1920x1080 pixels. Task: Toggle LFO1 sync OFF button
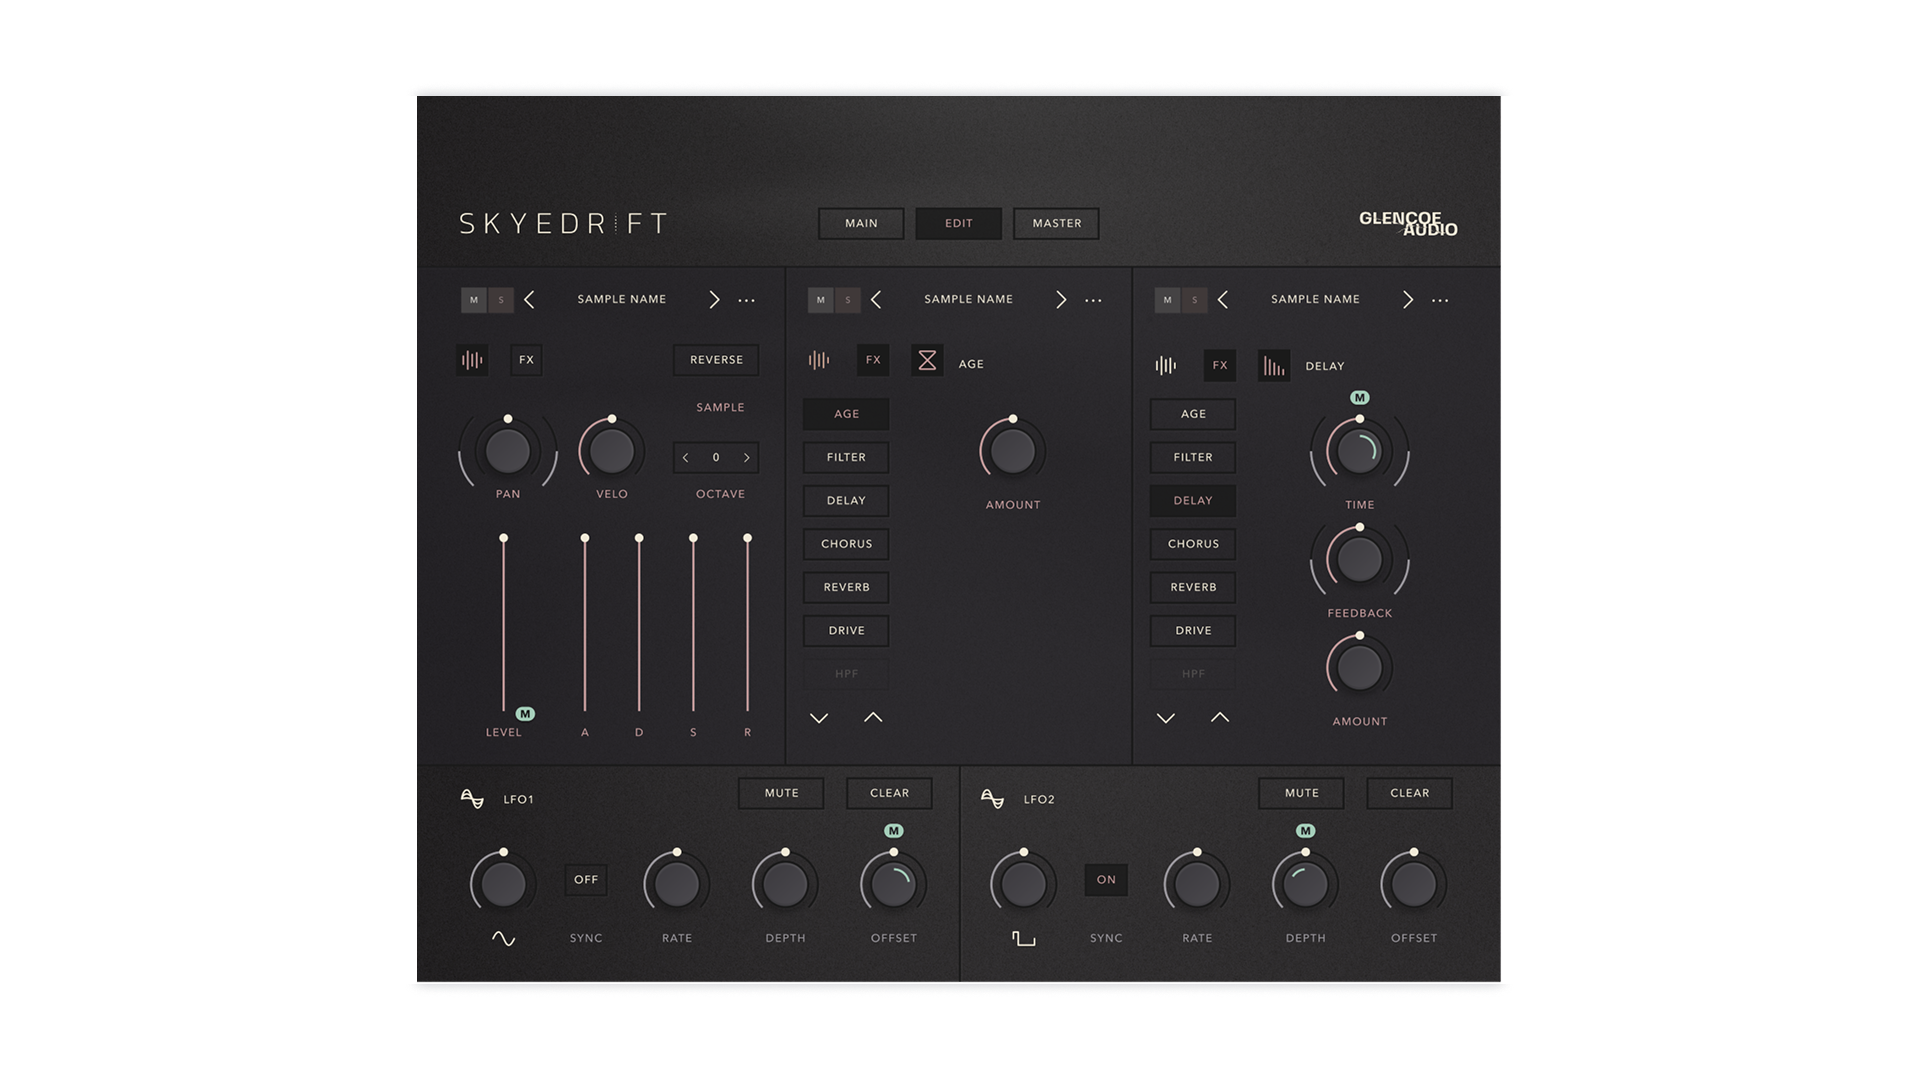pyautogui.click(x=586, y=880)
